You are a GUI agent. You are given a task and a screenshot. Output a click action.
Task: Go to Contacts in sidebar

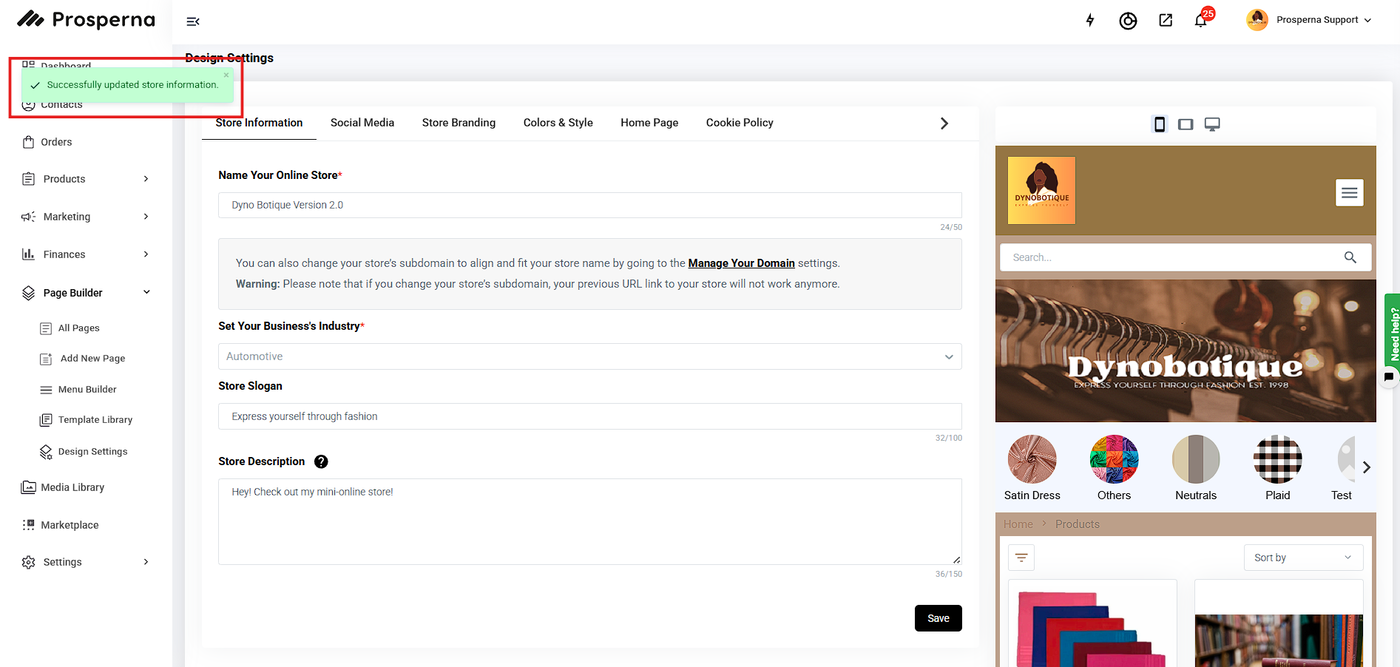[61, 104]
